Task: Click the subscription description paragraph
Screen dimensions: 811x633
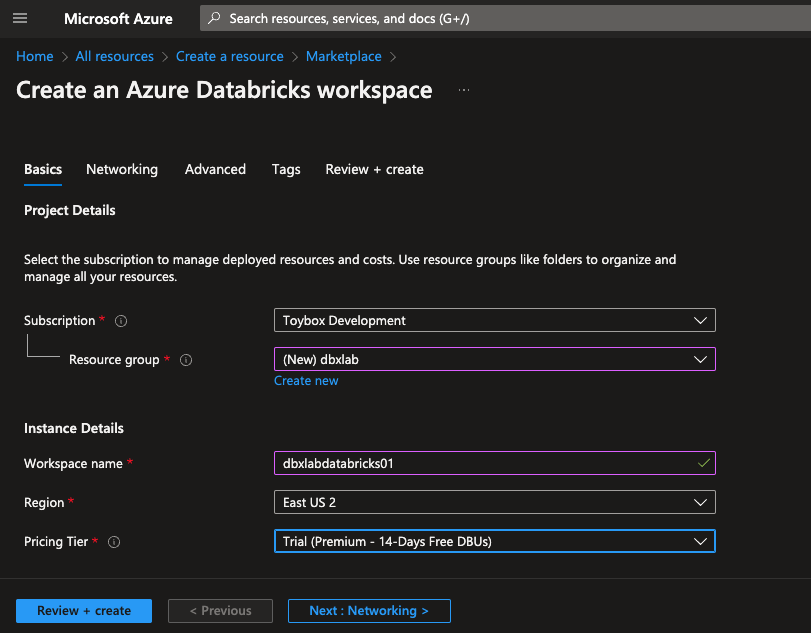Action: pyautogui.click(x=350, y=268)
